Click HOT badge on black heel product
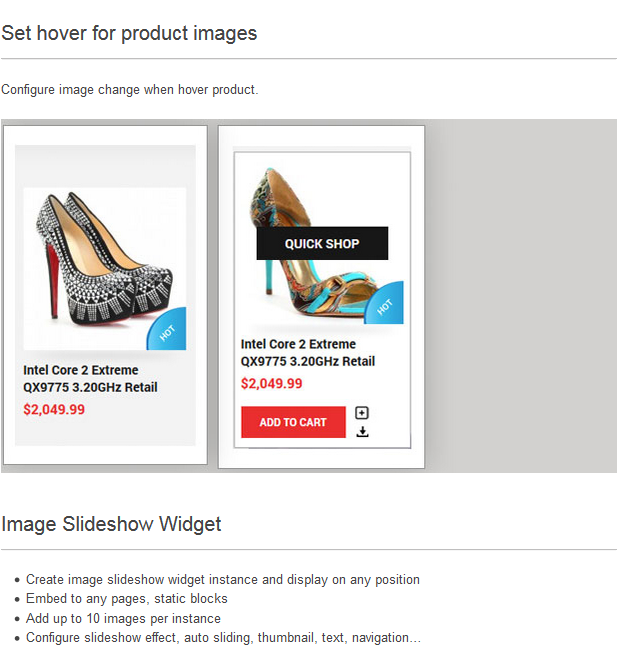Viewport: 617px width, 663px height. pyautogui.click(x=169, y=333)
